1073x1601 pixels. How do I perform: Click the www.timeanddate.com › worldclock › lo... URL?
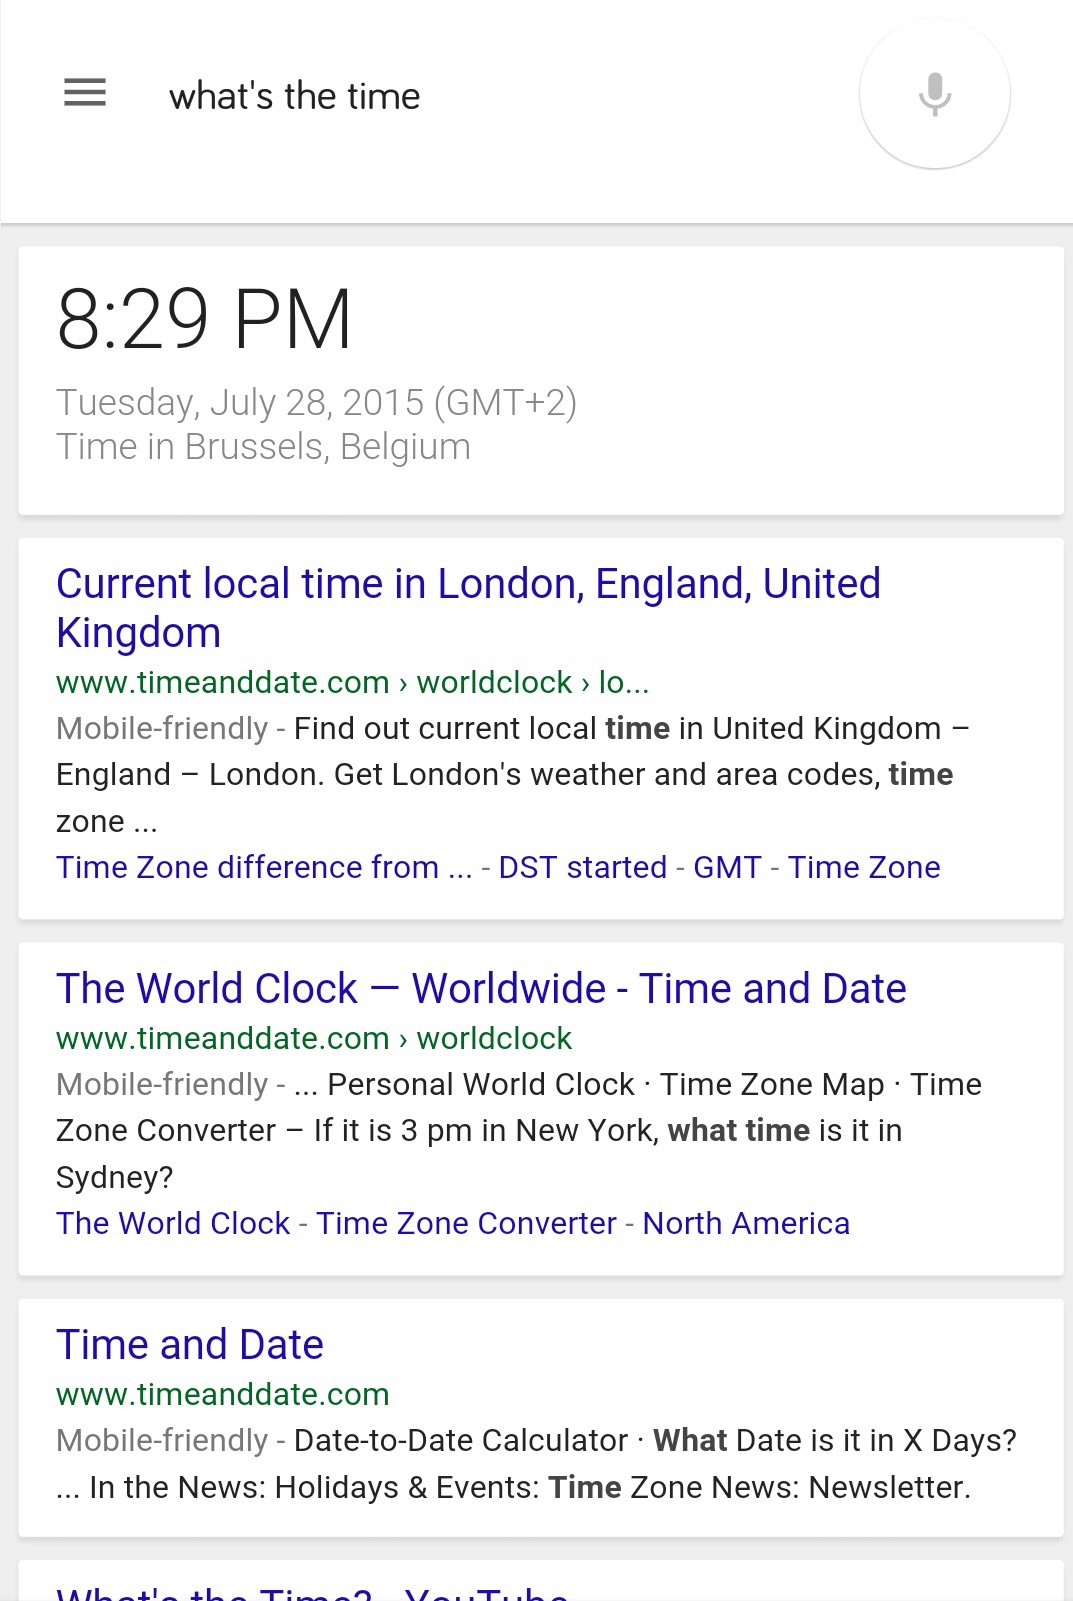point(353,682)
